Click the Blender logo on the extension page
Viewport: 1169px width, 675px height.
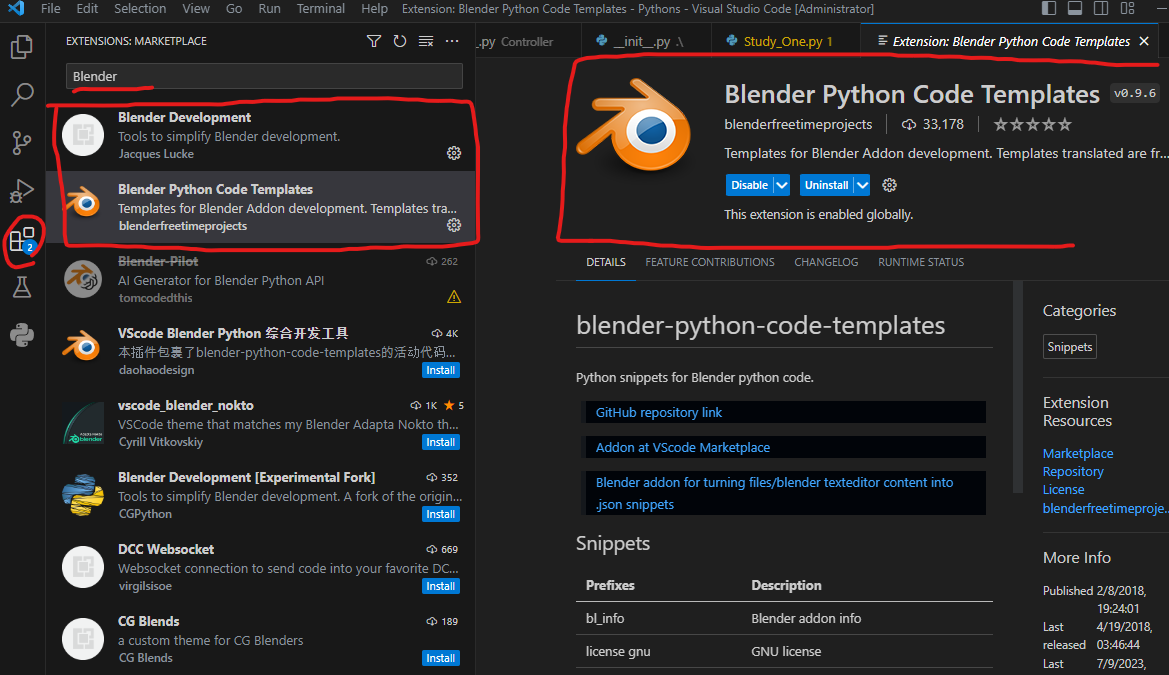(634, 125)
